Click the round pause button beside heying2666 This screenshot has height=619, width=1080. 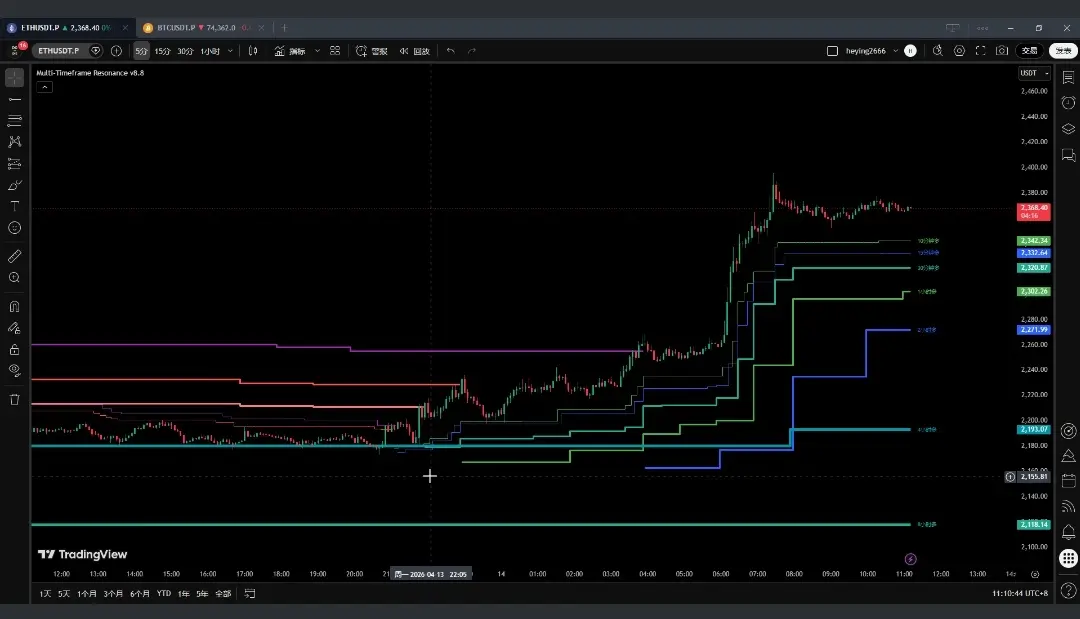(x=910, y=51)
